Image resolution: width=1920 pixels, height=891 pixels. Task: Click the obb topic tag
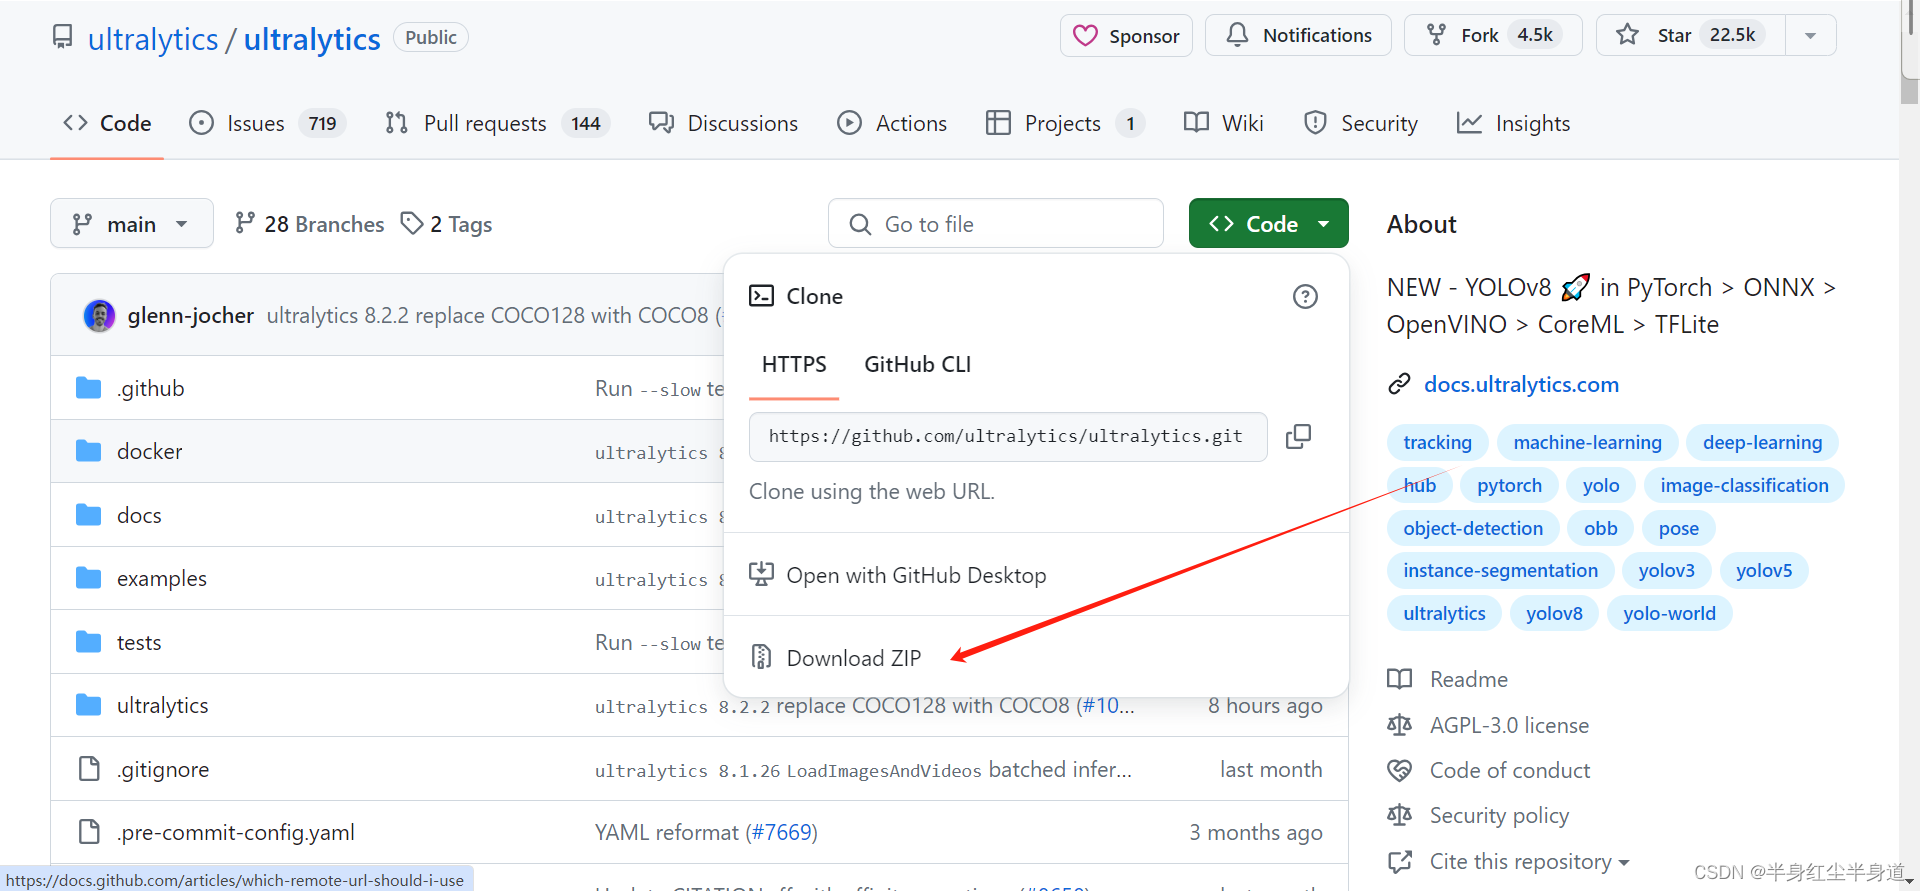click(1600, 529)
